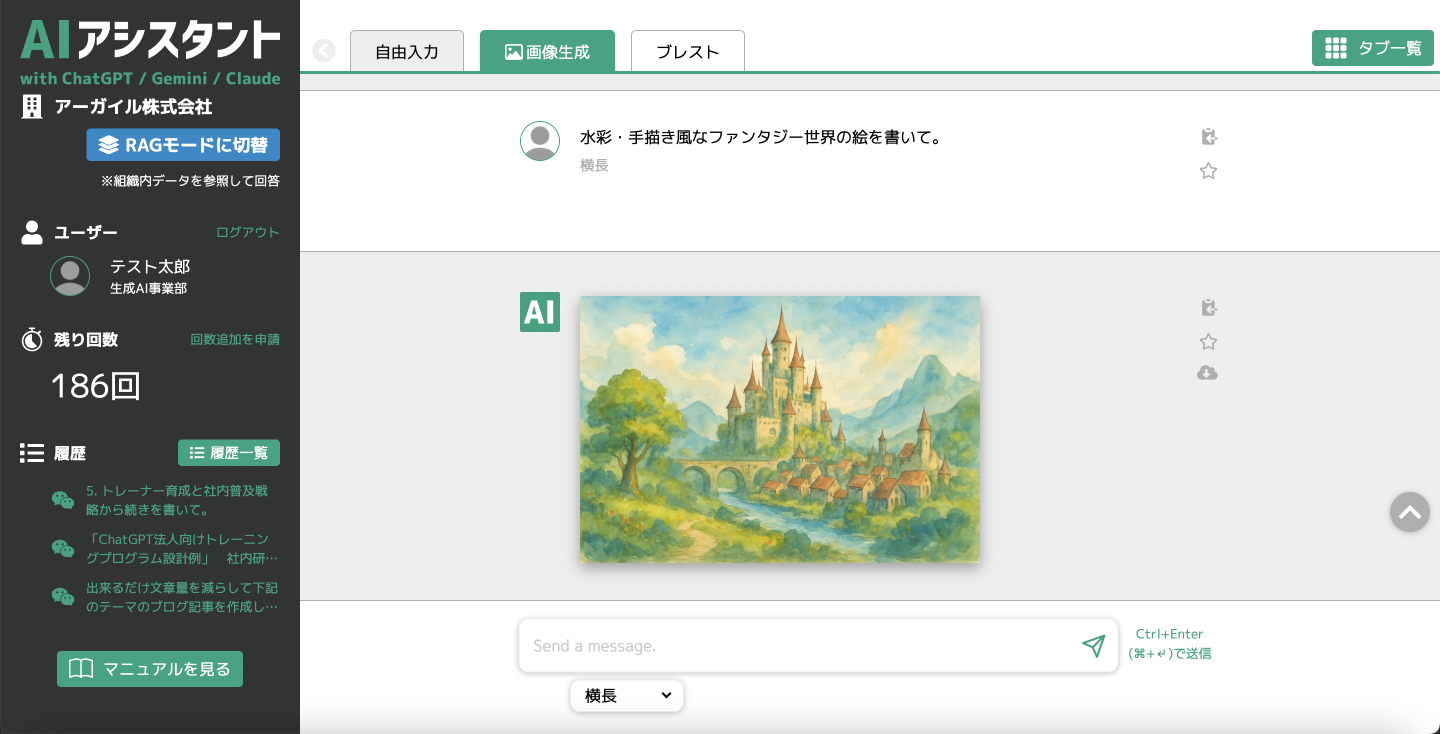The image size is (1440, 734).
Task: Open the generated fantasy castle image
Action: click(x=780, y=429)
